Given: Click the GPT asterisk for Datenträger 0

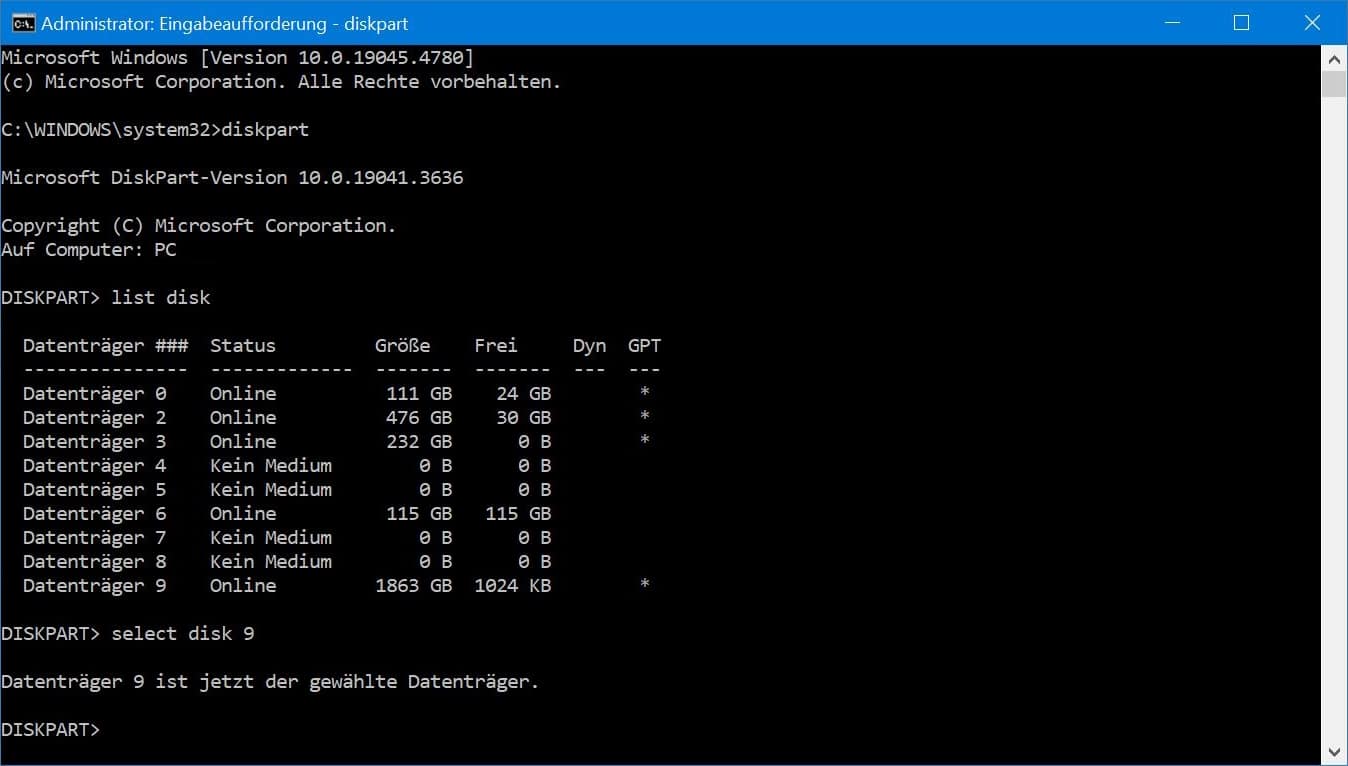Looking at the screenshot, I should [645, 393].
